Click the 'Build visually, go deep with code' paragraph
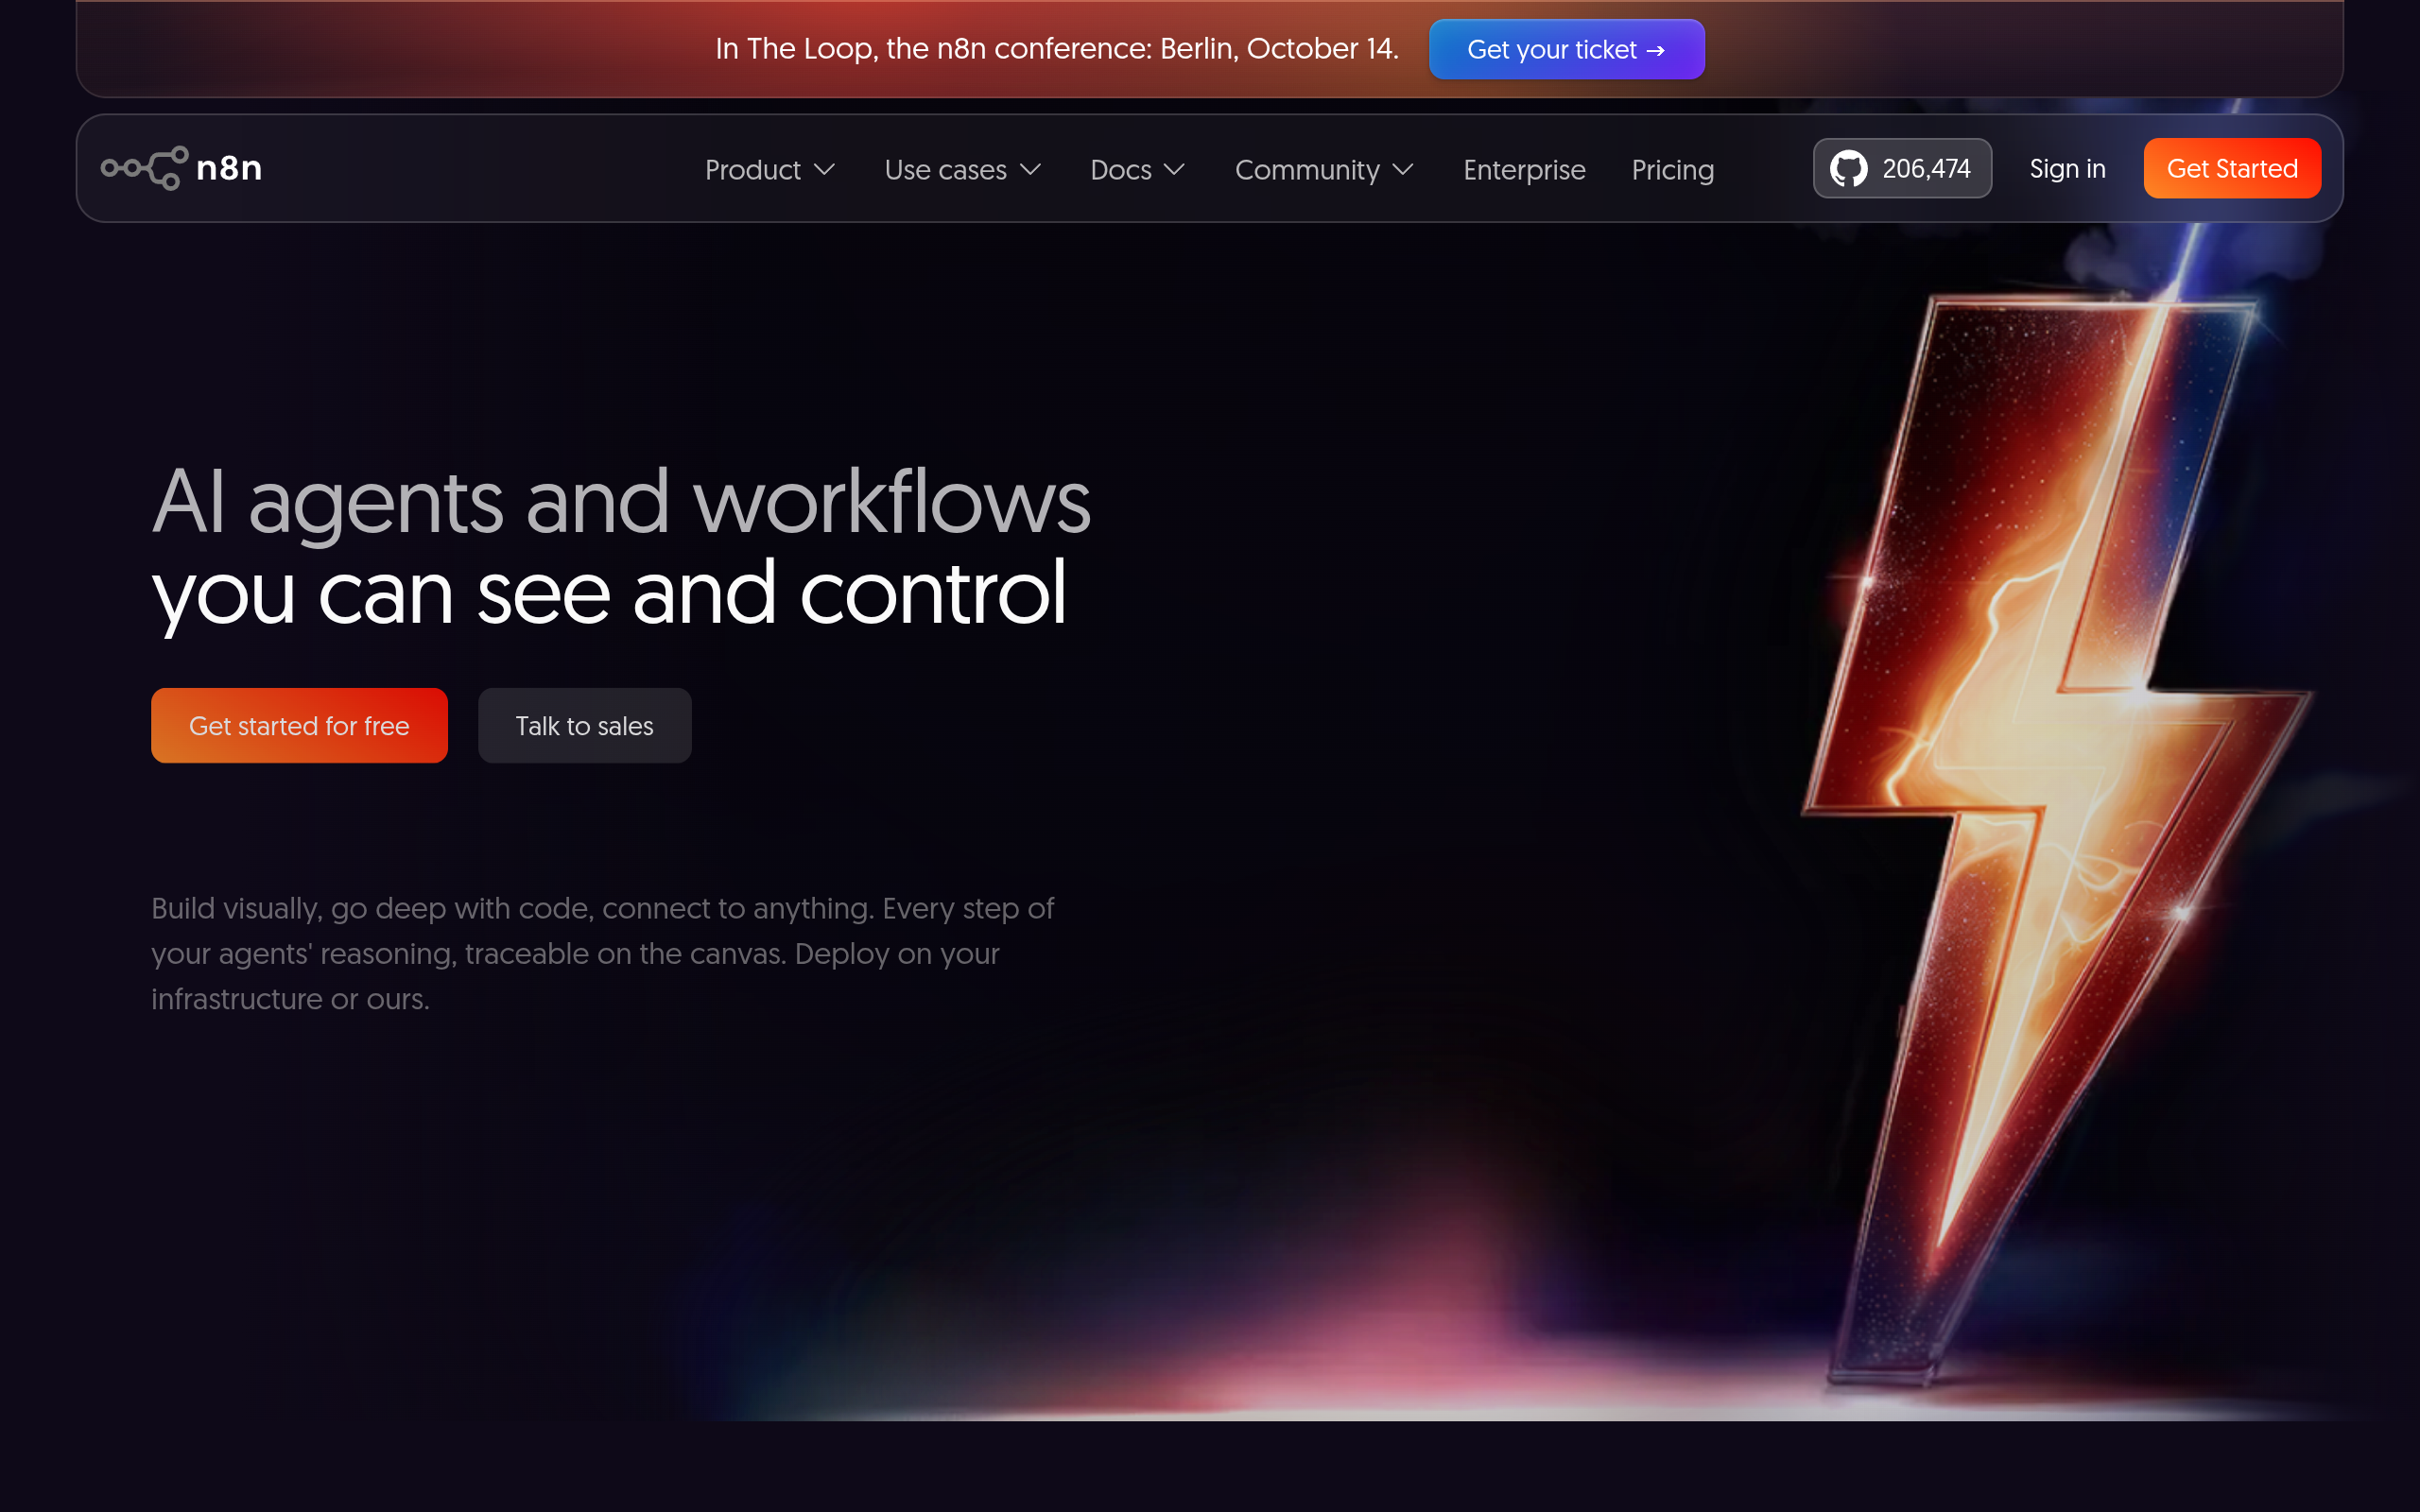Image resolution: width=2420 pixels, height=1512 pixels. (603, 953)
